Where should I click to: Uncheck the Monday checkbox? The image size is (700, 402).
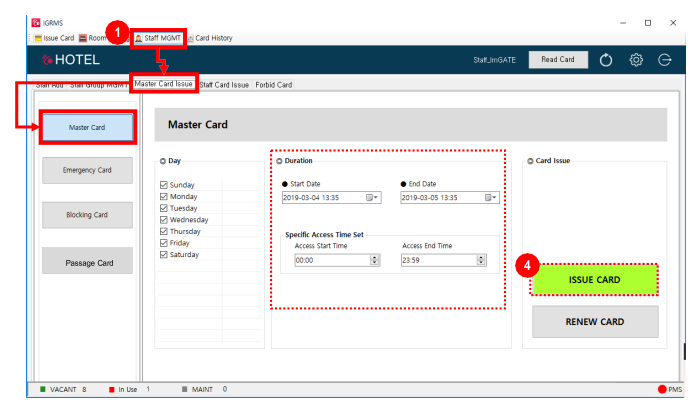[163, 197]
